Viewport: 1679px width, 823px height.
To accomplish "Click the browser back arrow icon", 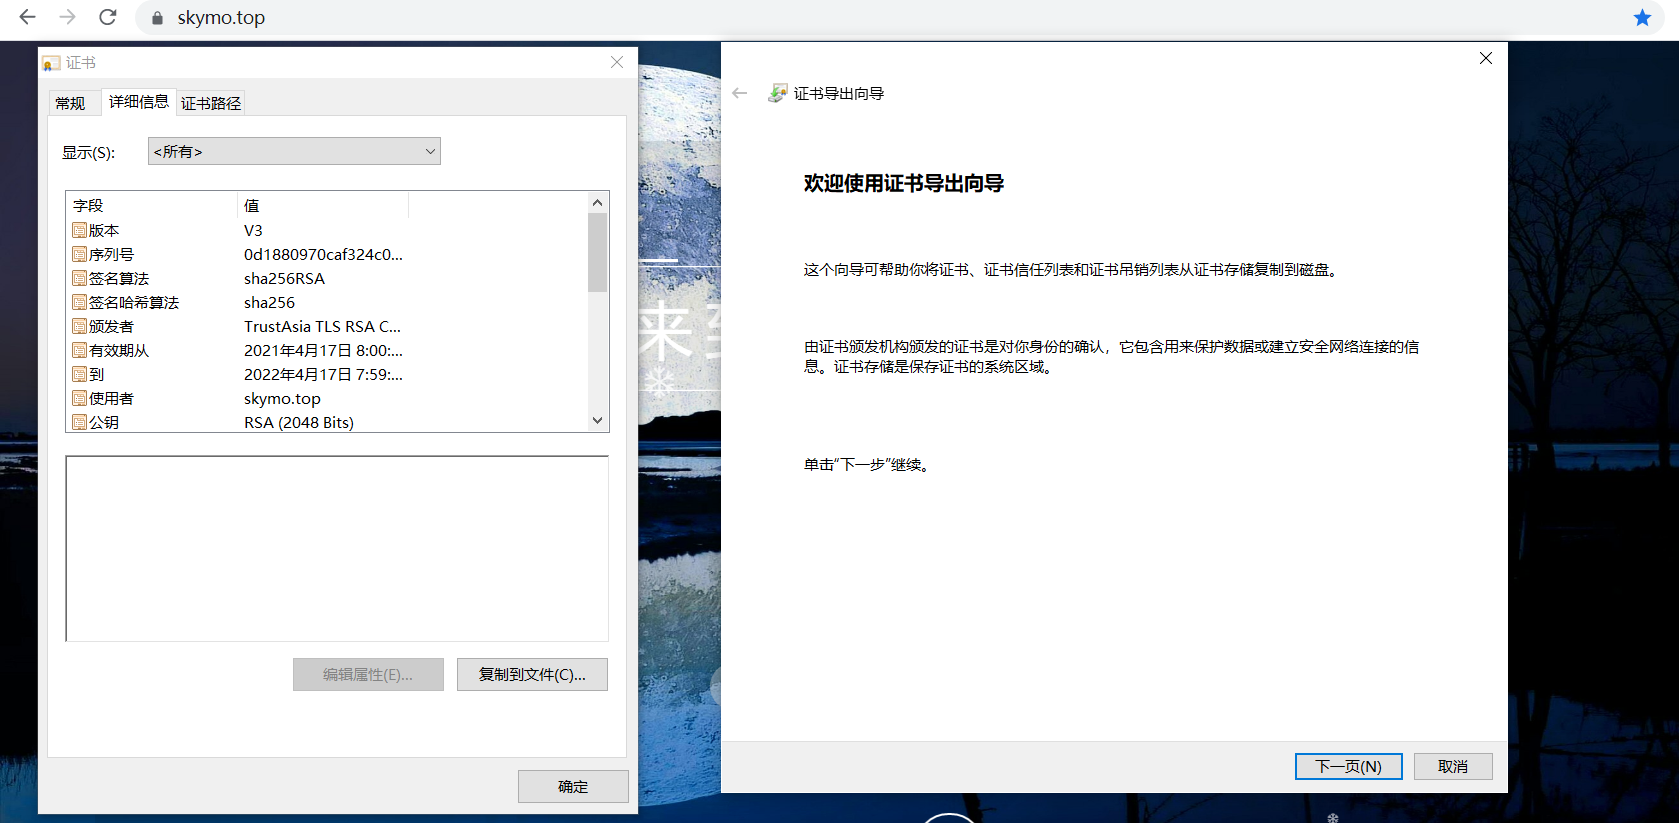I will 27,17.
